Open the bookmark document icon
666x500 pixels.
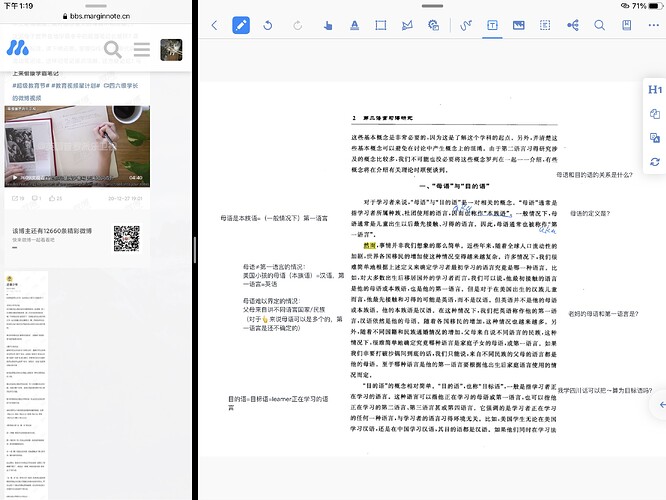(626, 25)
